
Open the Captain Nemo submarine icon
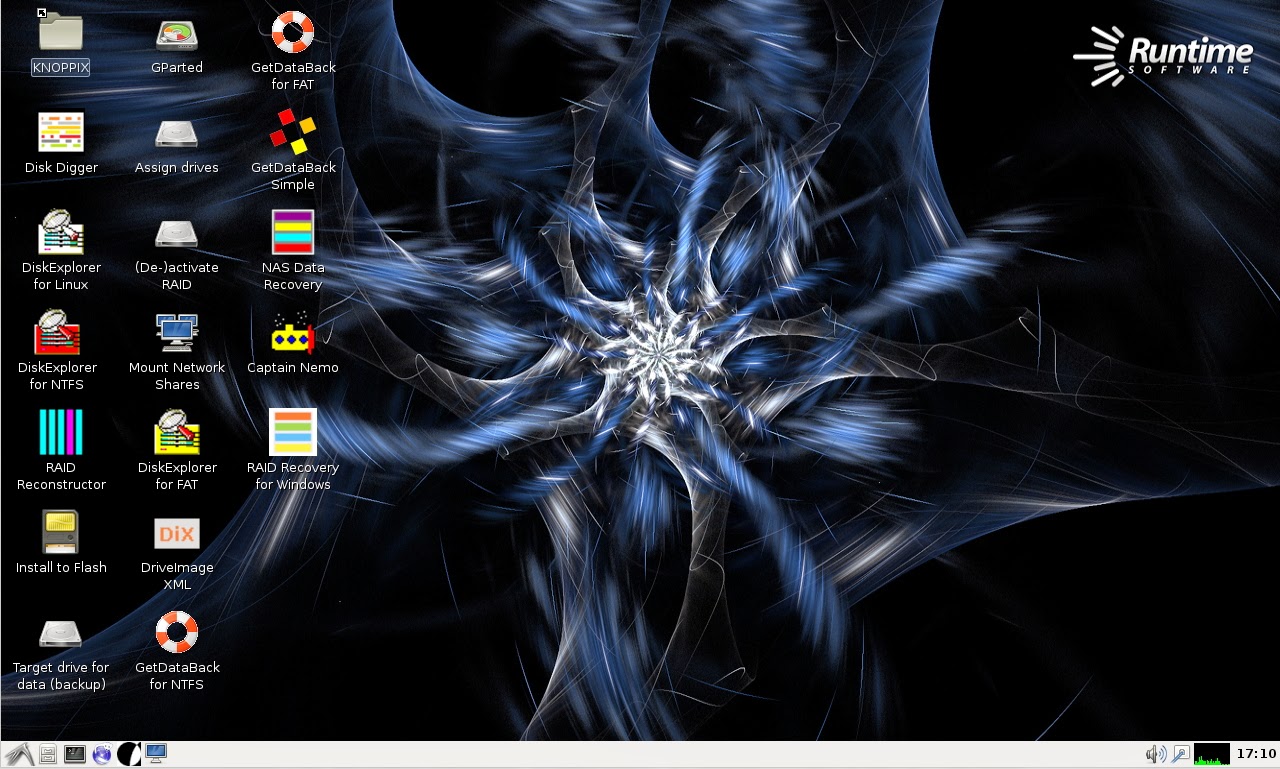293,332
